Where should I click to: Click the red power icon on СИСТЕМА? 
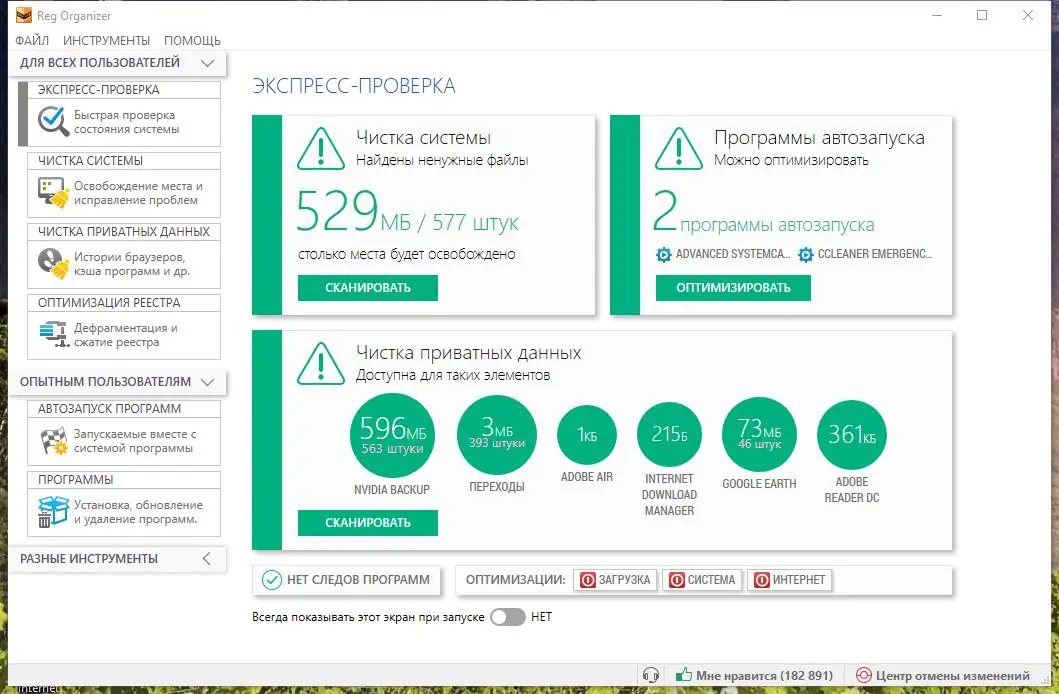(x=677, y=580)
